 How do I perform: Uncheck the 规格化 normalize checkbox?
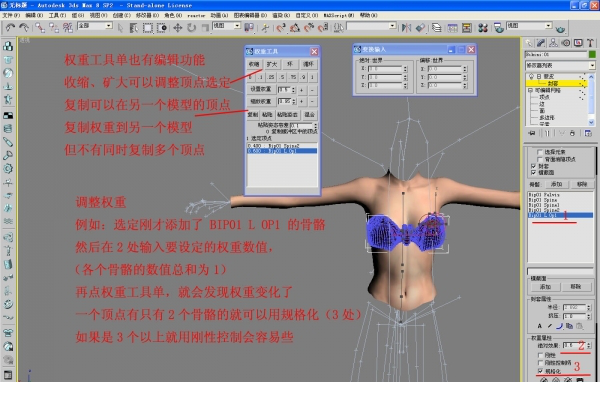[x=540, y=371]
